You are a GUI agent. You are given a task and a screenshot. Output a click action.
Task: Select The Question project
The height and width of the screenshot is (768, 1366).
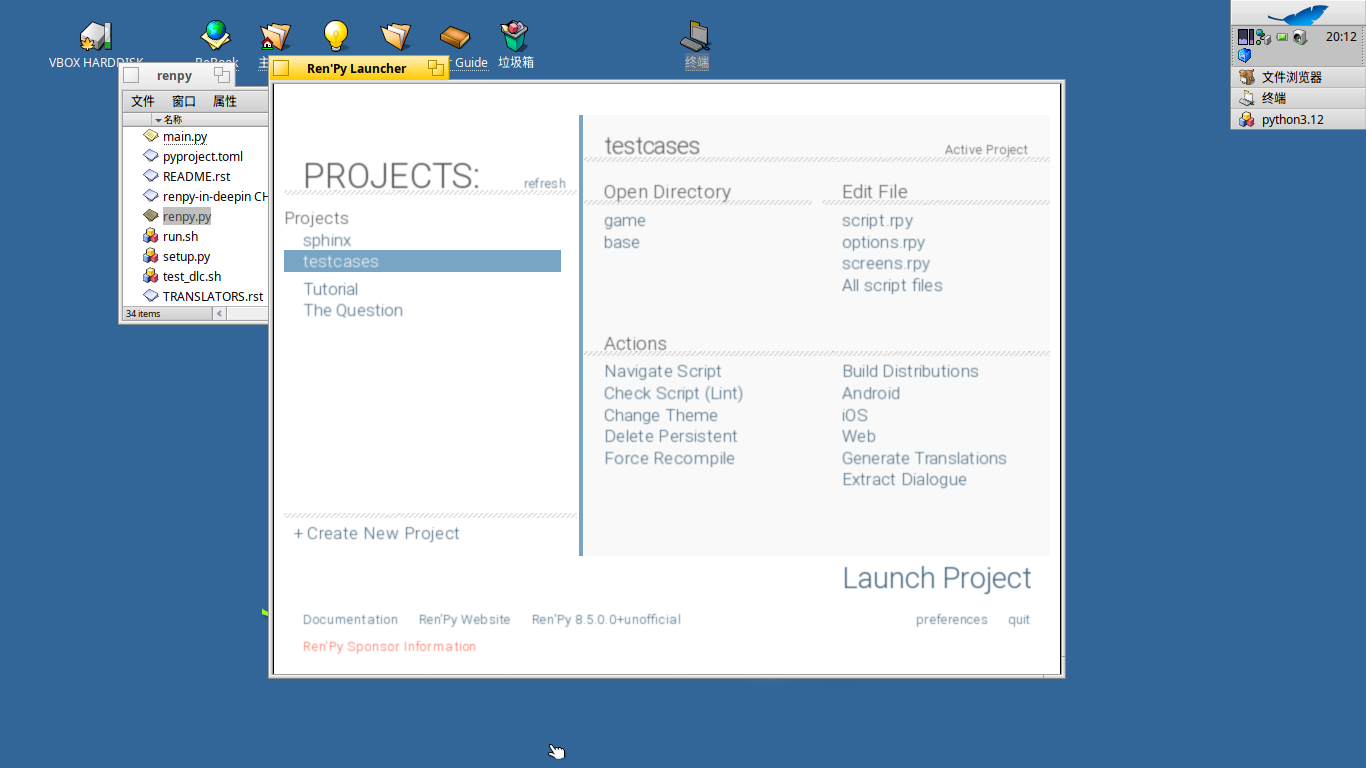[353, 311]
